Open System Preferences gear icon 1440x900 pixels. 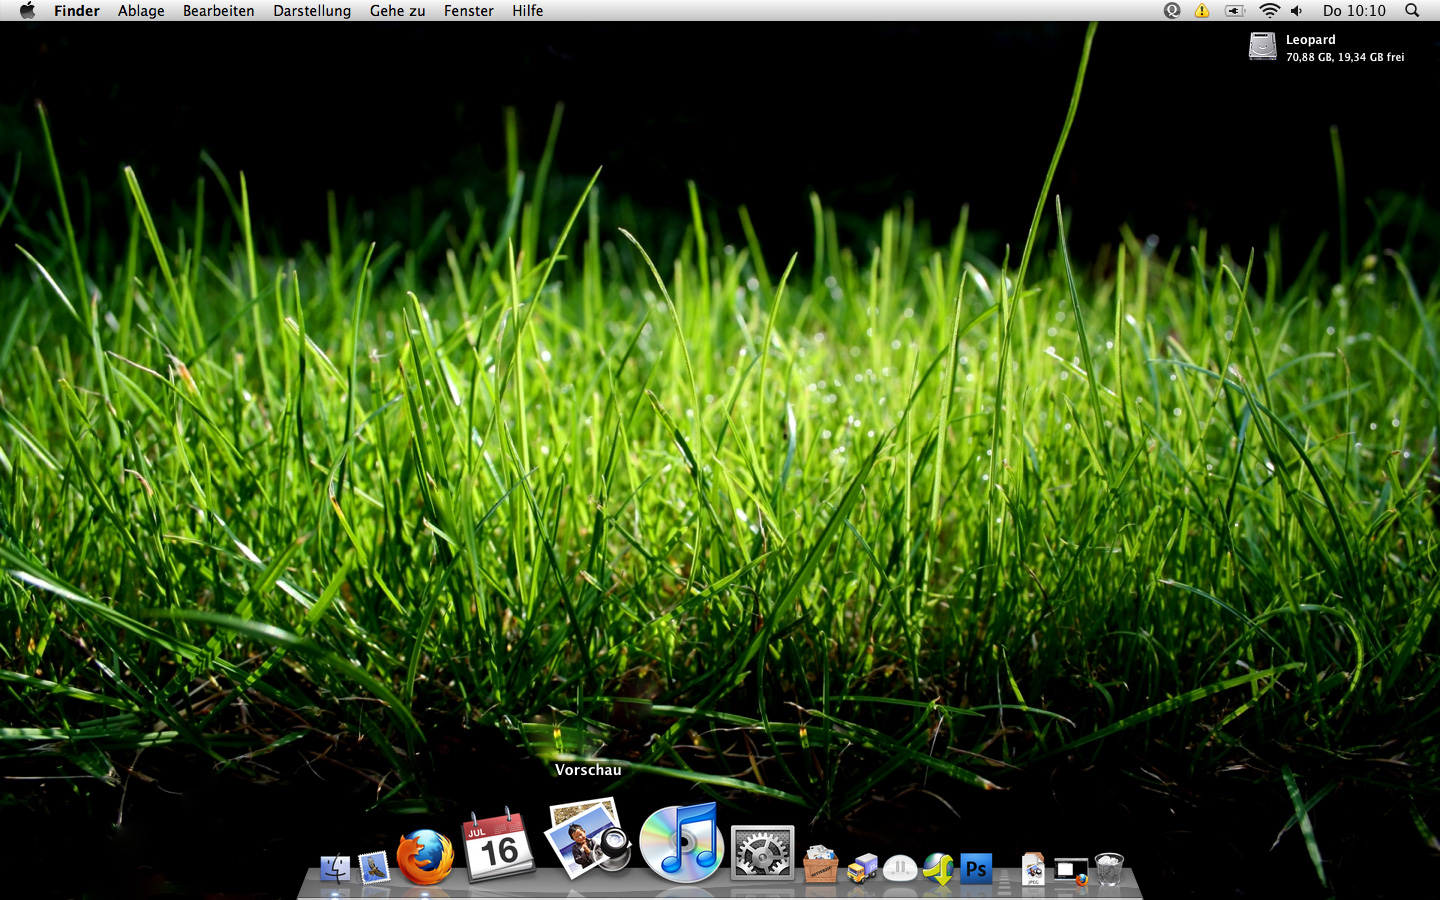click(762, 853)
